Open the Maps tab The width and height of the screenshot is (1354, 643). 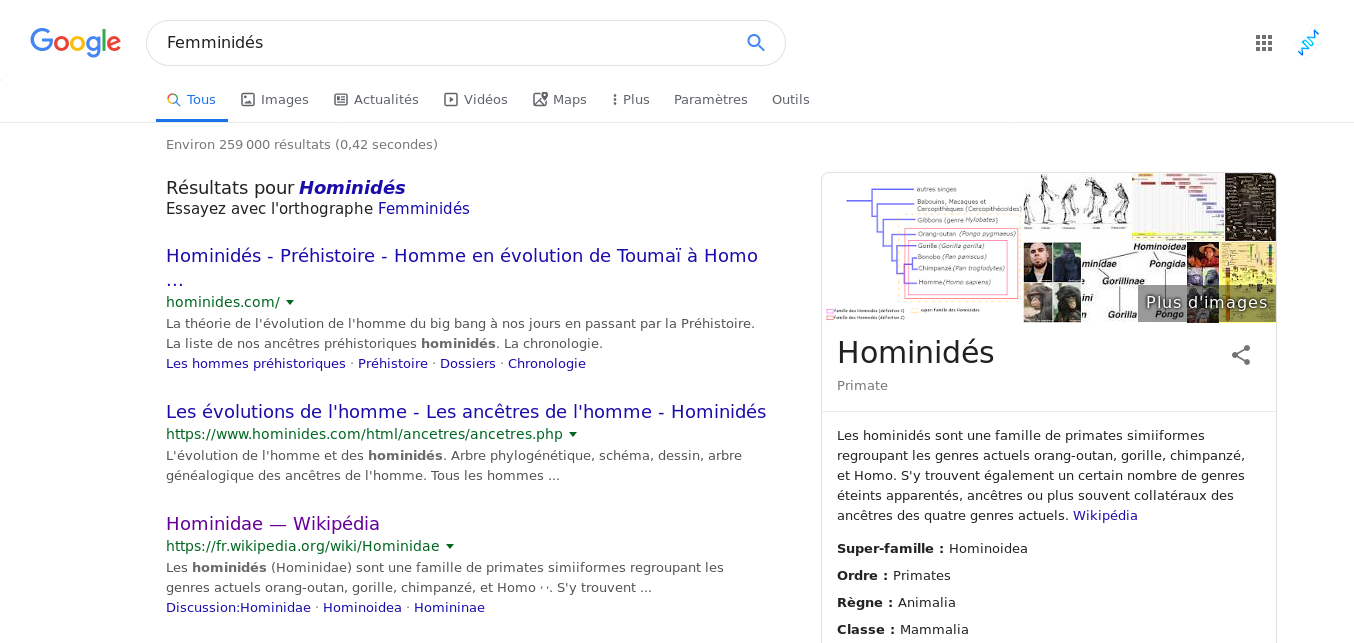click(x=560, y=100)
